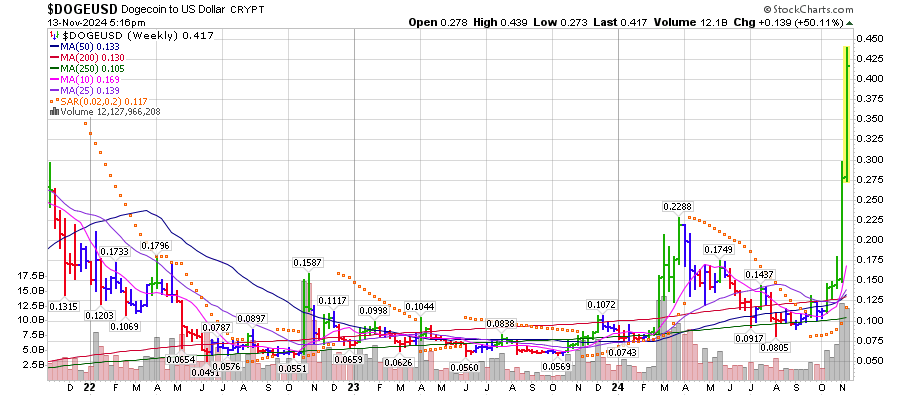Click the 0.0998 price annotation
The height and width of the screenshot is (396, 900).
(374, 310)
